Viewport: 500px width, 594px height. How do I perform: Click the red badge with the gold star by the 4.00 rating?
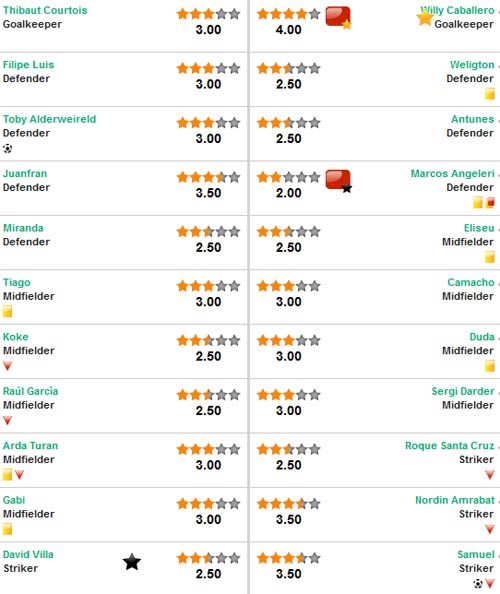338,17
